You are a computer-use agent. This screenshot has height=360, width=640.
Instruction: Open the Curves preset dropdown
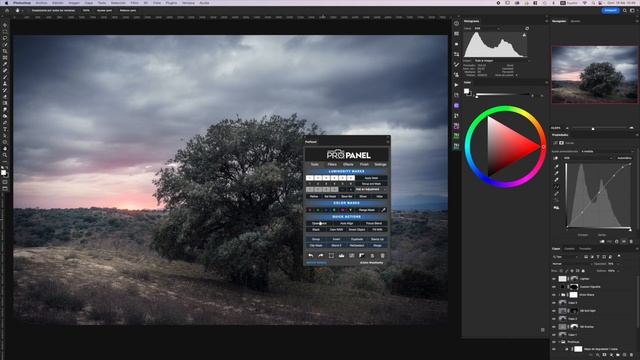pos(607,151)
